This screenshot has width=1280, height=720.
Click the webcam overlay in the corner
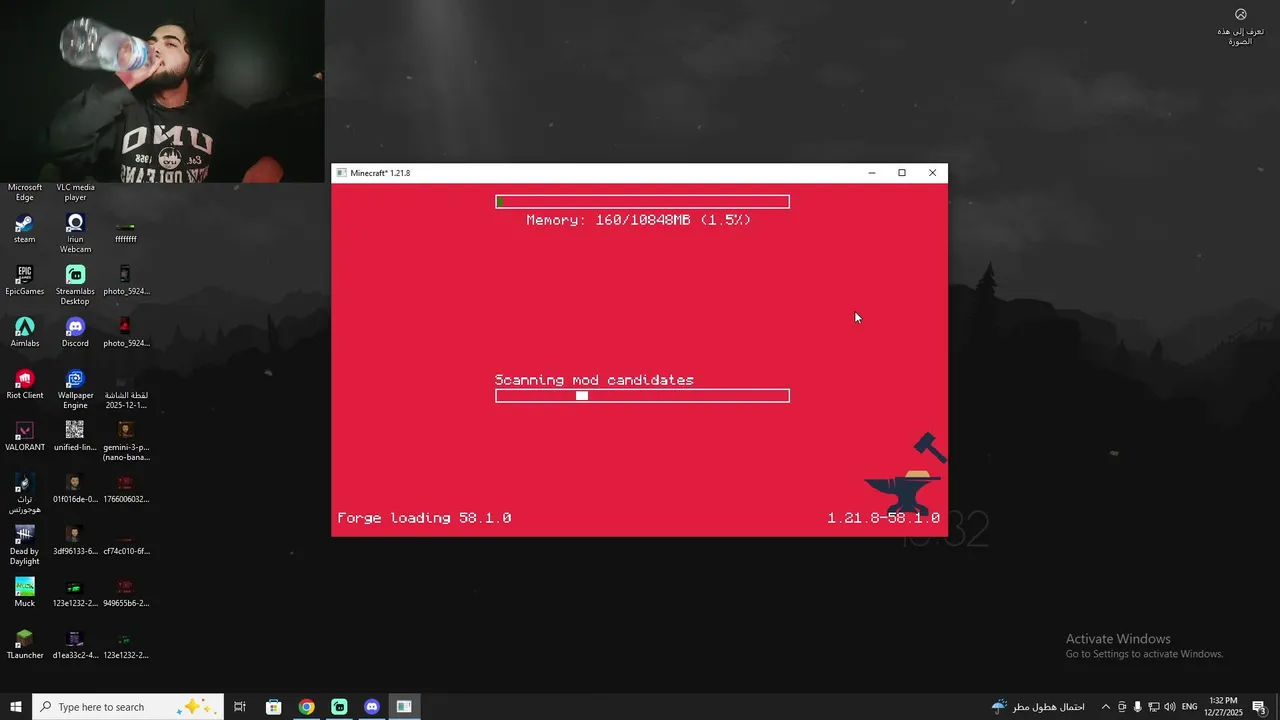(x=162, y=91)
